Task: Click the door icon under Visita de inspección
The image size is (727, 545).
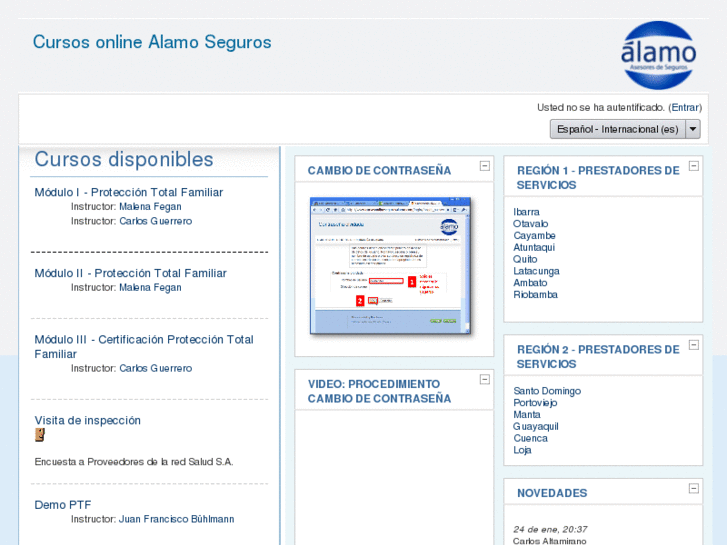Action: (40, 435)
